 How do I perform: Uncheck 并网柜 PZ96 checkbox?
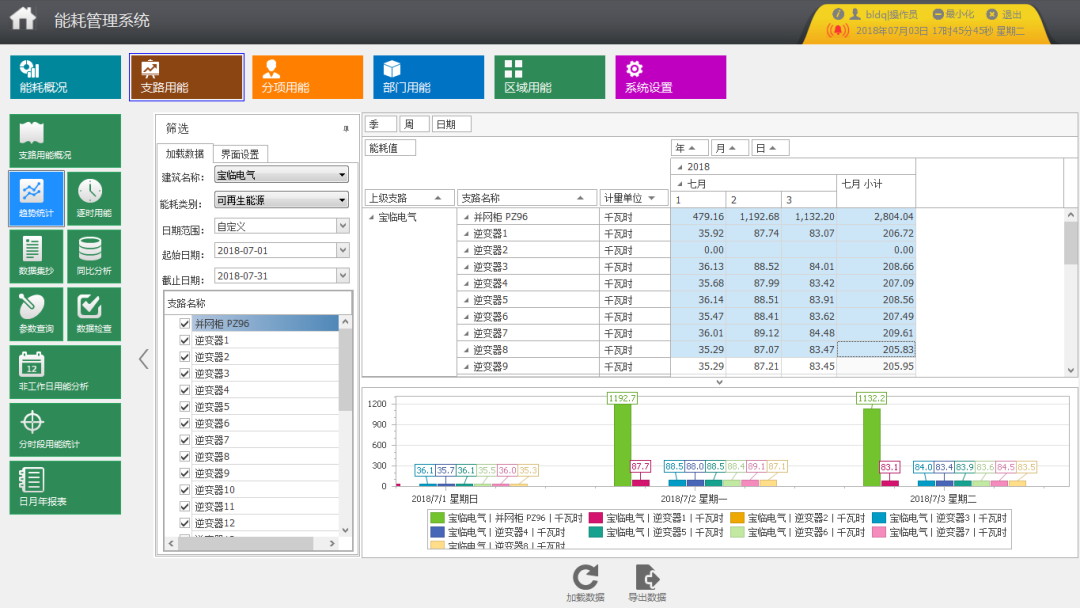tap(184, 324)
